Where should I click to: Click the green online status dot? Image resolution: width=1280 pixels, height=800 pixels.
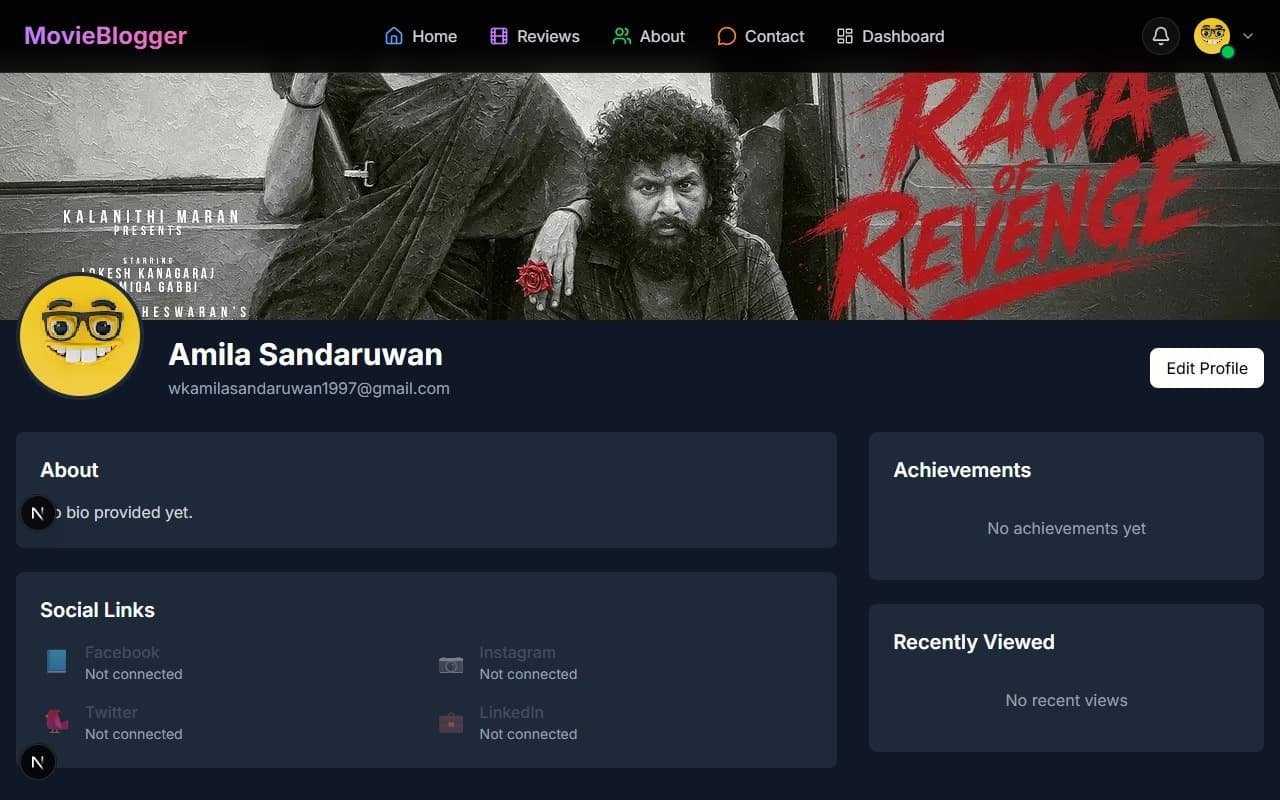1228,52
